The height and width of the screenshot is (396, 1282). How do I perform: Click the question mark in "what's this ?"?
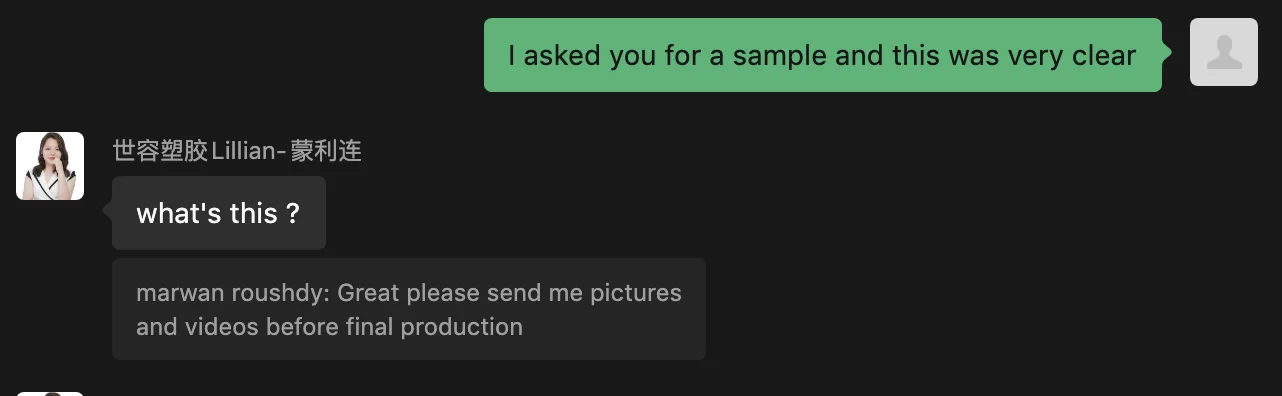tap(292, 213)
